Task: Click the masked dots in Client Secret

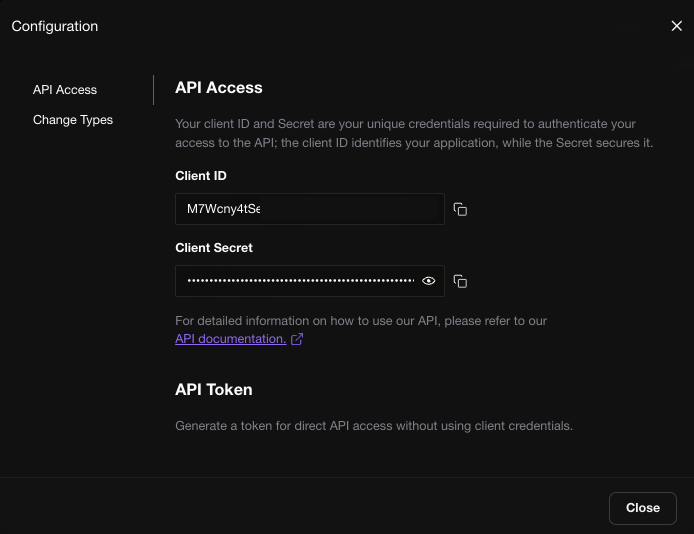Action: tap(300, 281)
